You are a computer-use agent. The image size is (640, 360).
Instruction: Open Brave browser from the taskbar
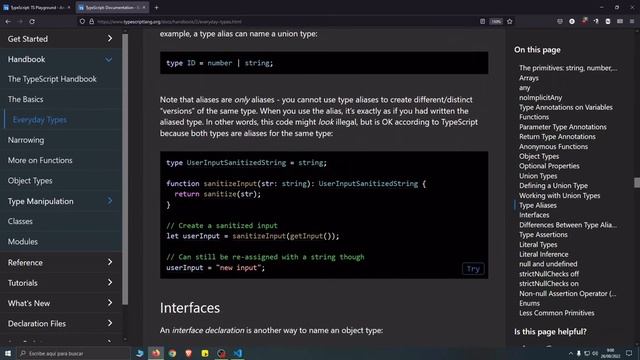[189, 353]
